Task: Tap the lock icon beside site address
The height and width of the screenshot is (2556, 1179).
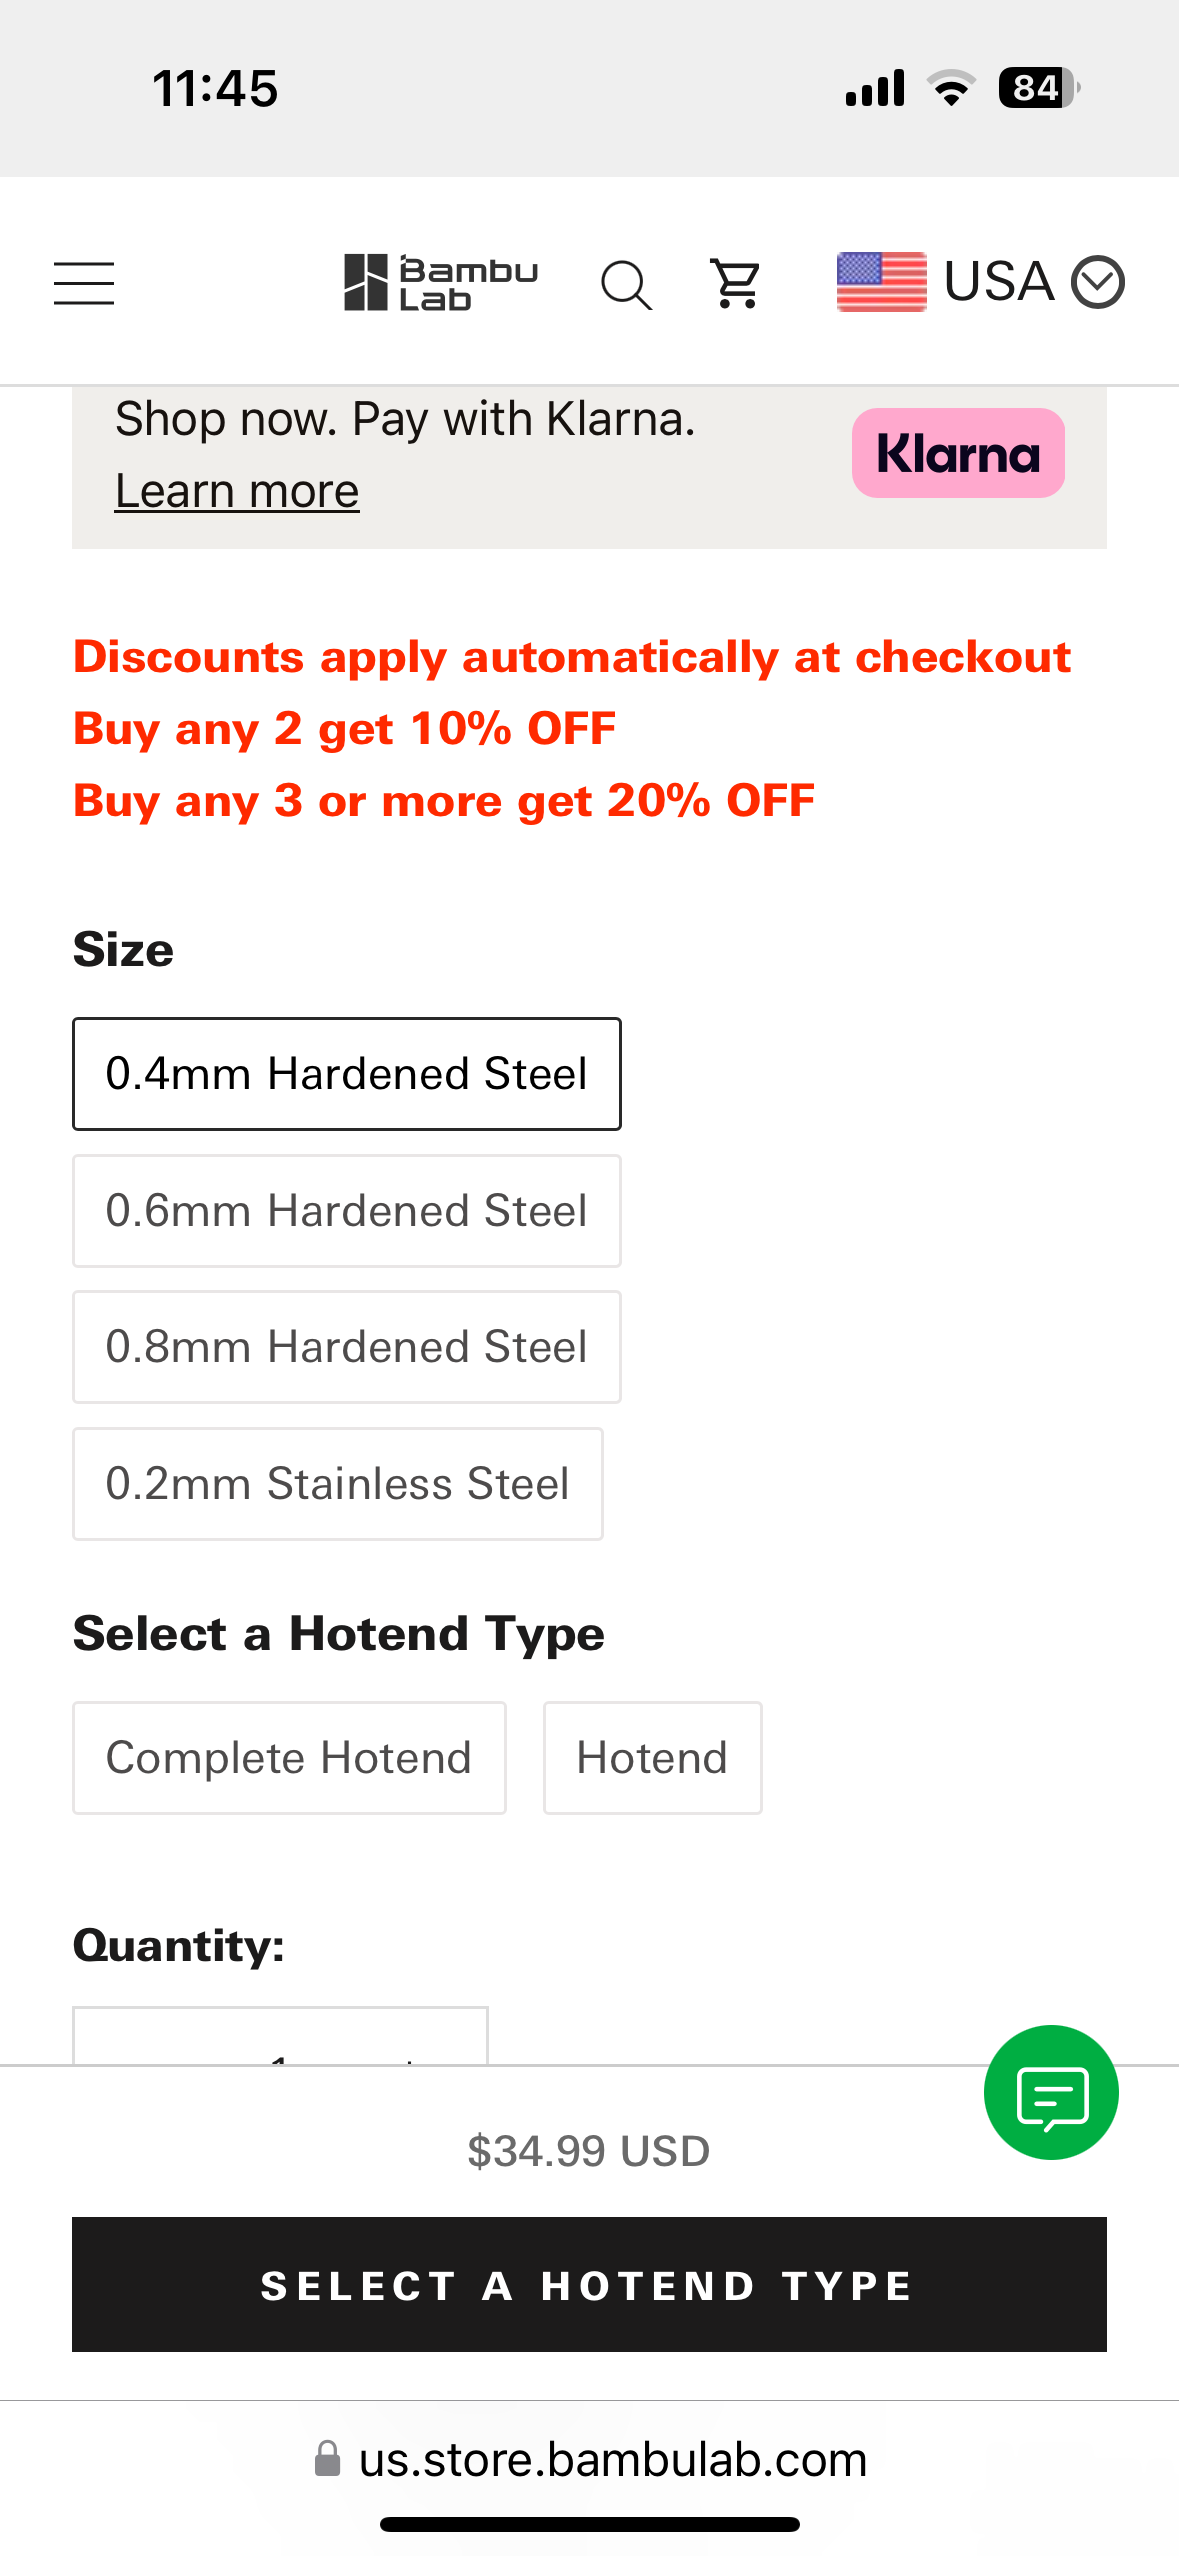Action: 327,2459
